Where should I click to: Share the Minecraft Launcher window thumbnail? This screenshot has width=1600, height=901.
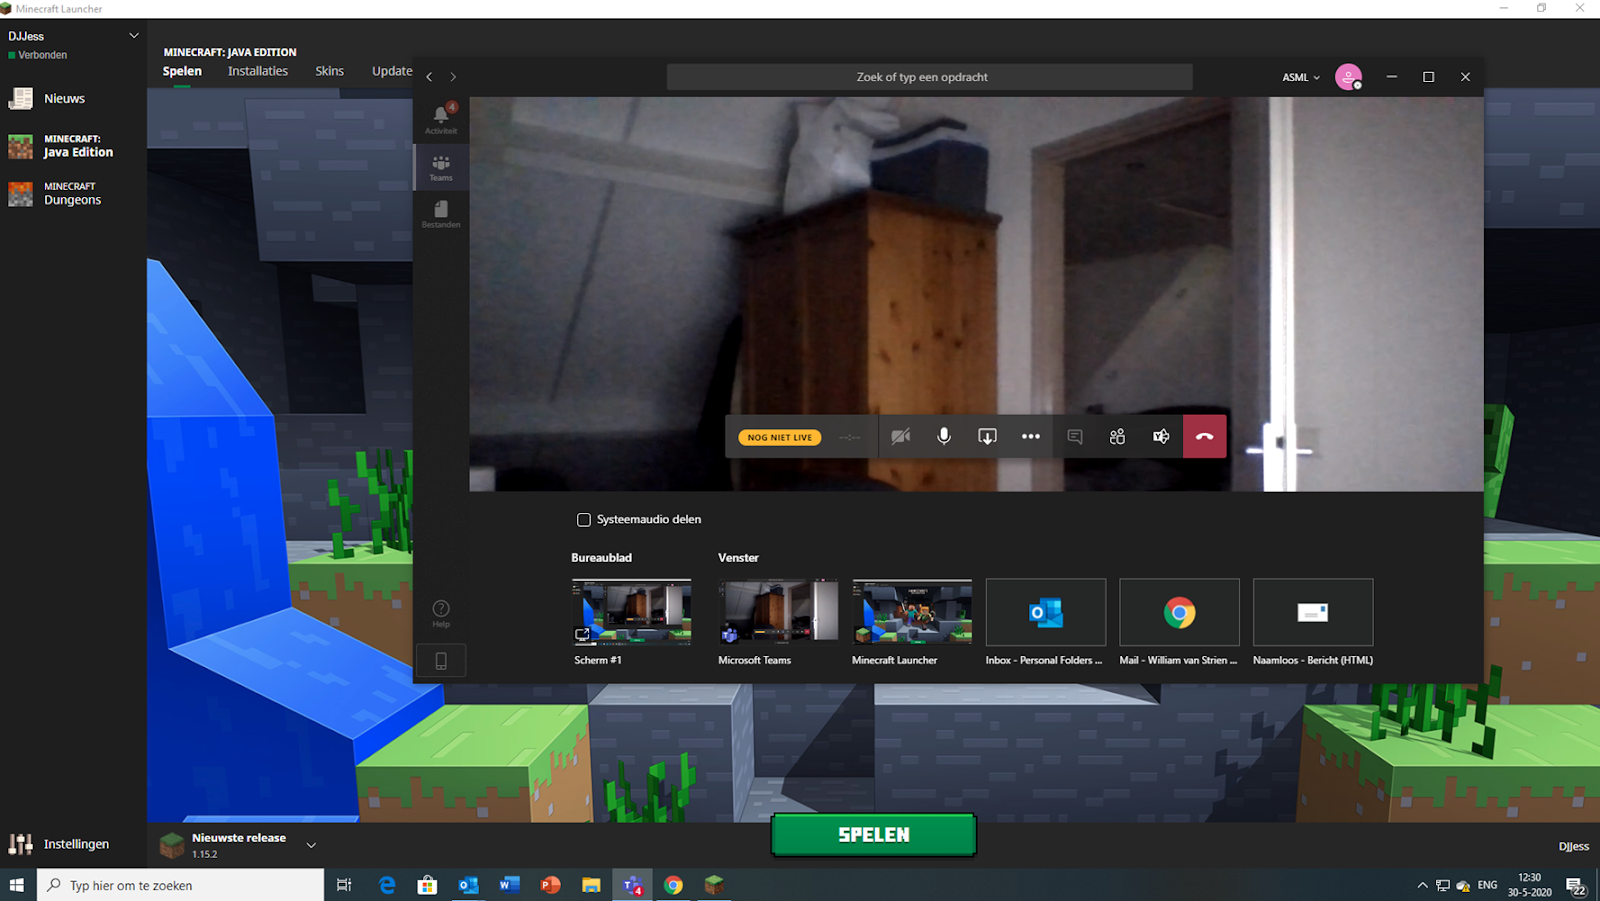point(912,612)
